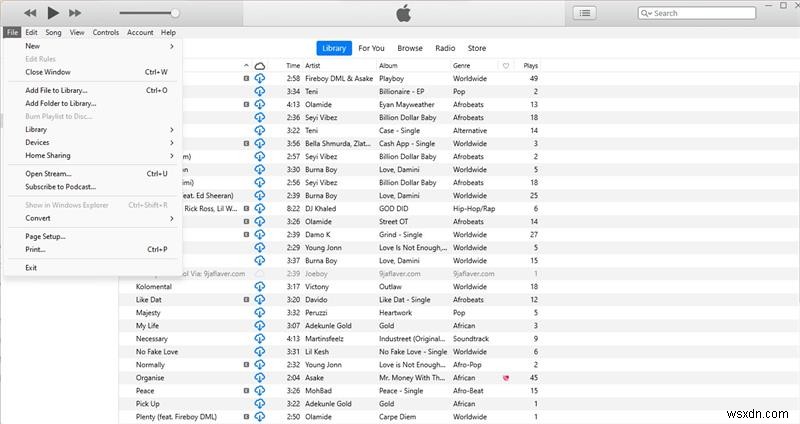Image resolution: width=800 pixels, height=424 pixels.
Task: Open the Account menu
Action: [140, 32]
